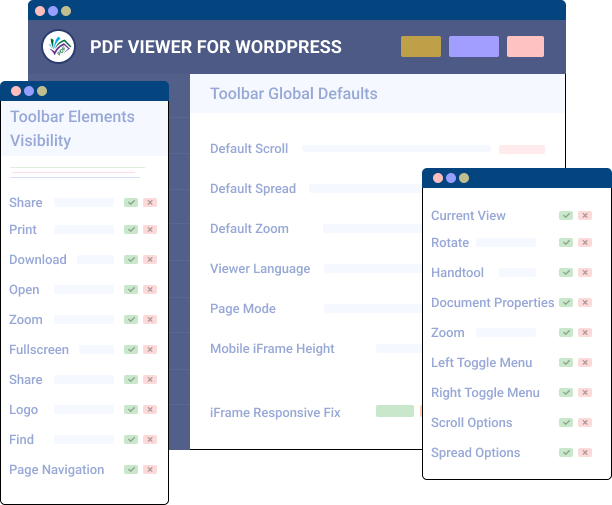
Task: Disable Scroll Options red X
Action: pyautogui.click(x=585, y=423)
